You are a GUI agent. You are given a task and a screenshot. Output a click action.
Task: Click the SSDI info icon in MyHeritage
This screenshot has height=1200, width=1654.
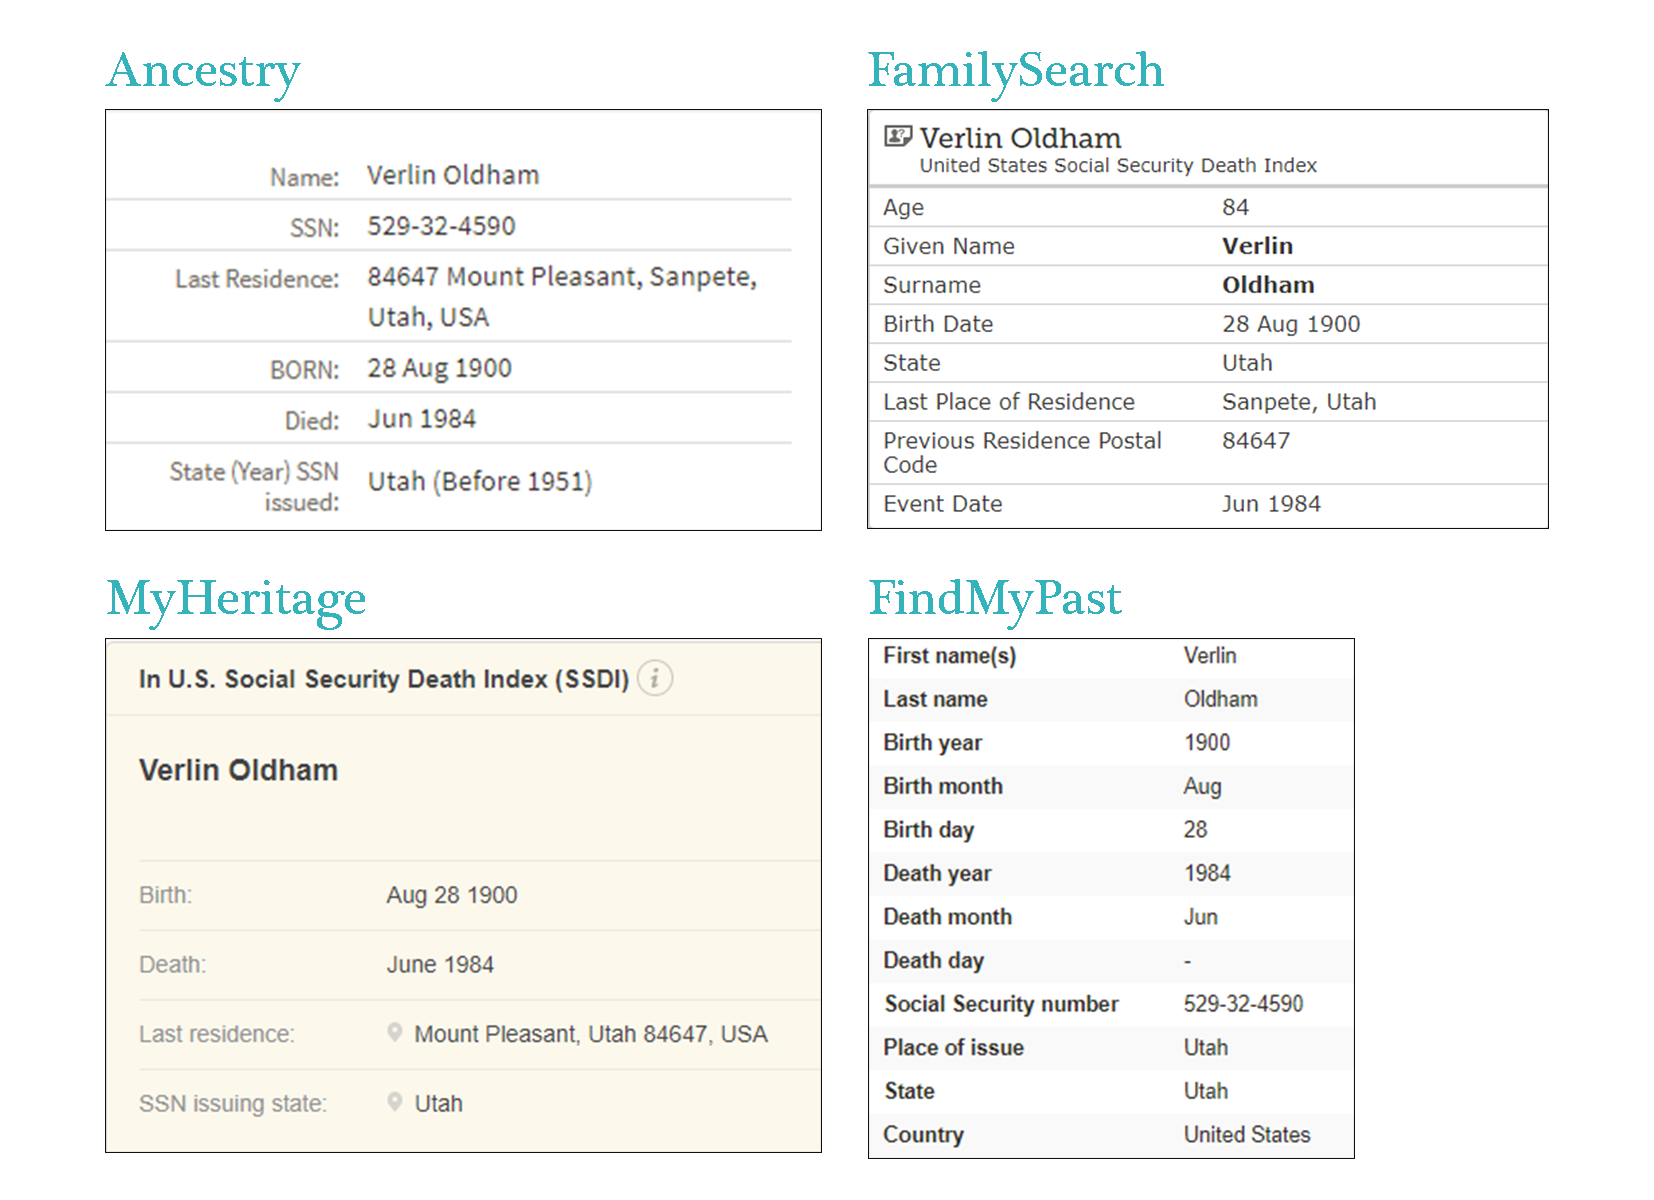(655, 678)
